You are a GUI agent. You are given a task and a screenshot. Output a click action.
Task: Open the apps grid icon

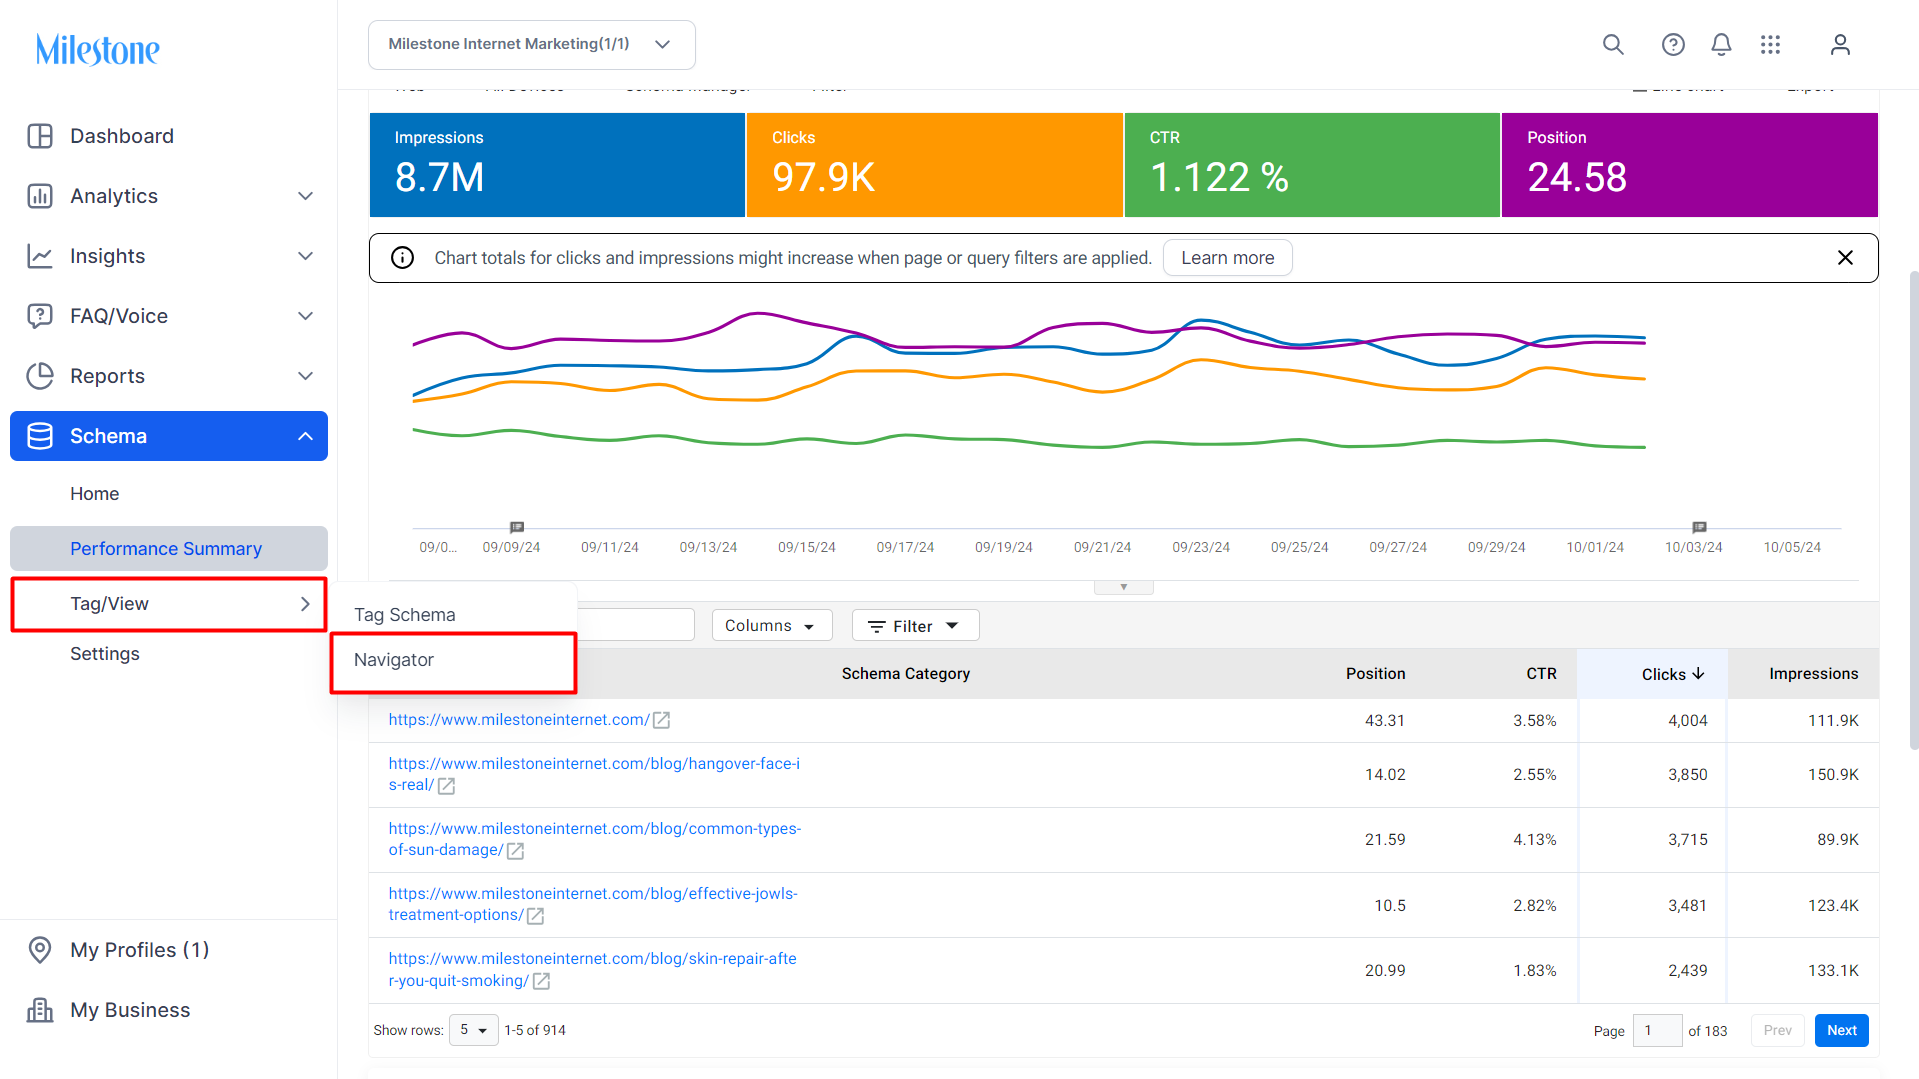pos(1770,44)
